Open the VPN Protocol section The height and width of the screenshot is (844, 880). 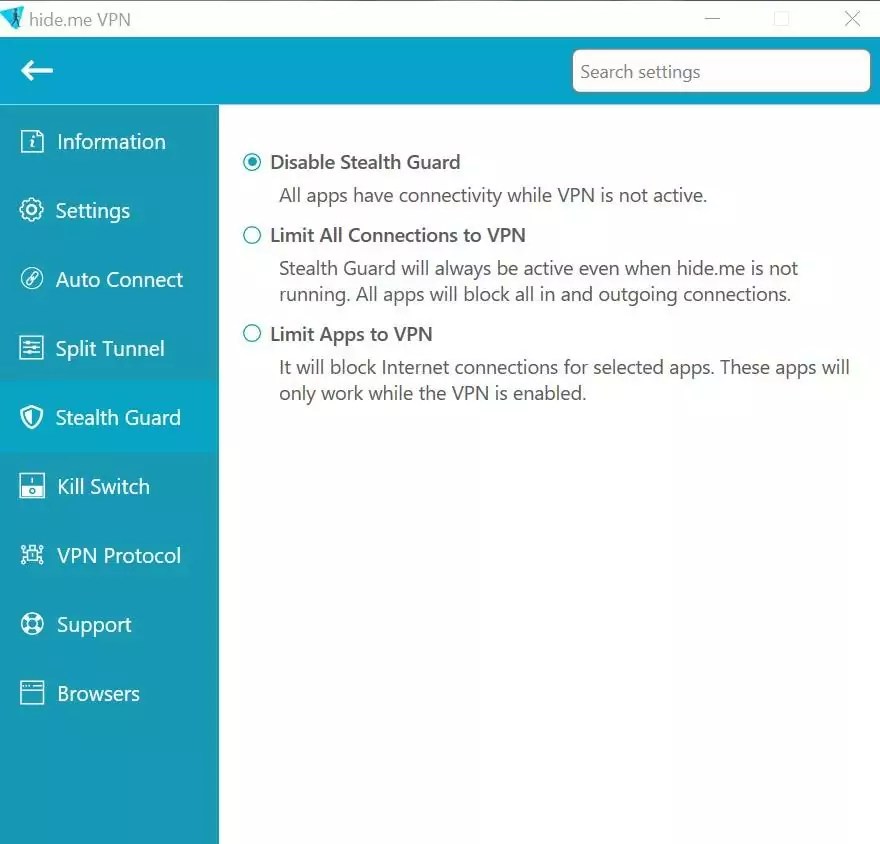point(110,555)
